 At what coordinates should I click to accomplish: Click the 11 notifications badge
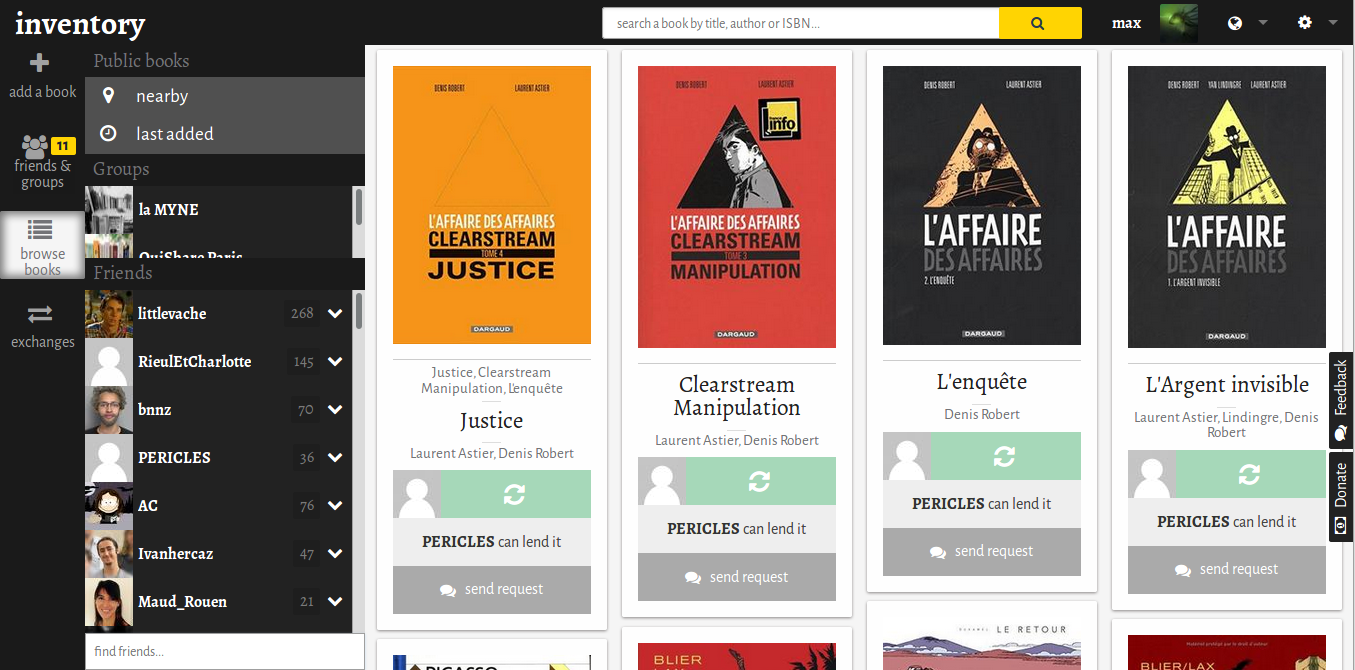(63, 146)
